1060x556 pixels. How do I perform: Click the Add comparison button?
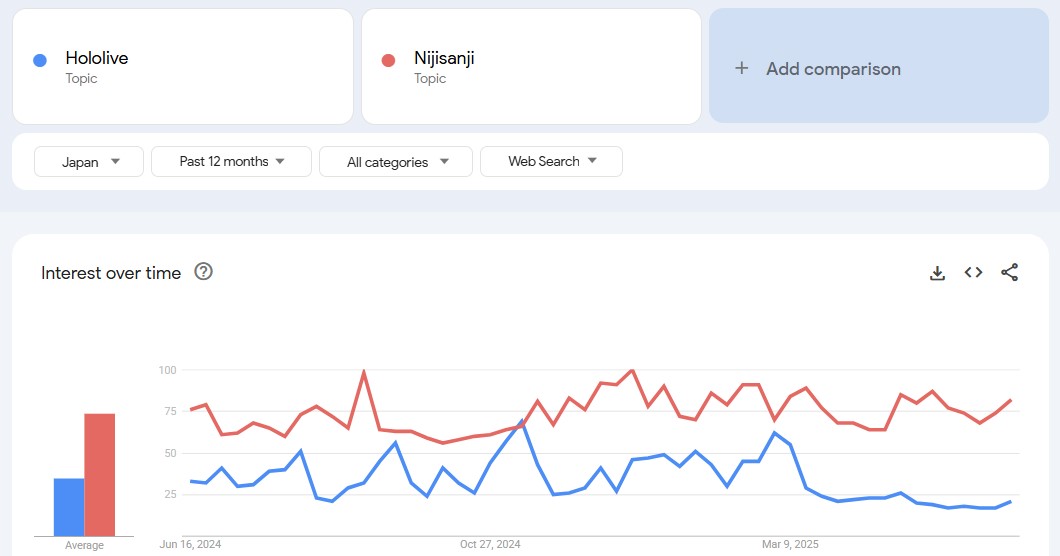(832, 68)
